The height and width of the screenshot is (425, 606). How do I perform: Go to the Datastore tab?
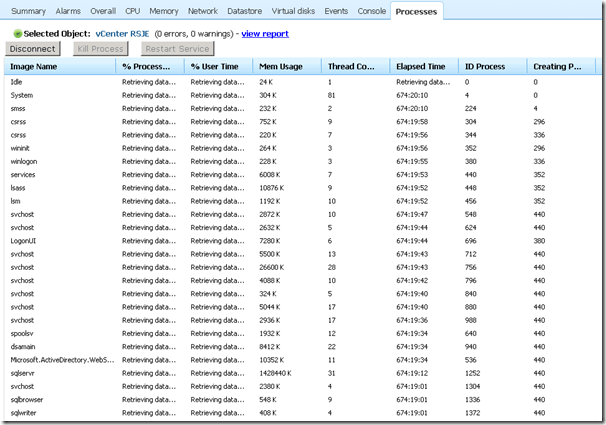245,11
